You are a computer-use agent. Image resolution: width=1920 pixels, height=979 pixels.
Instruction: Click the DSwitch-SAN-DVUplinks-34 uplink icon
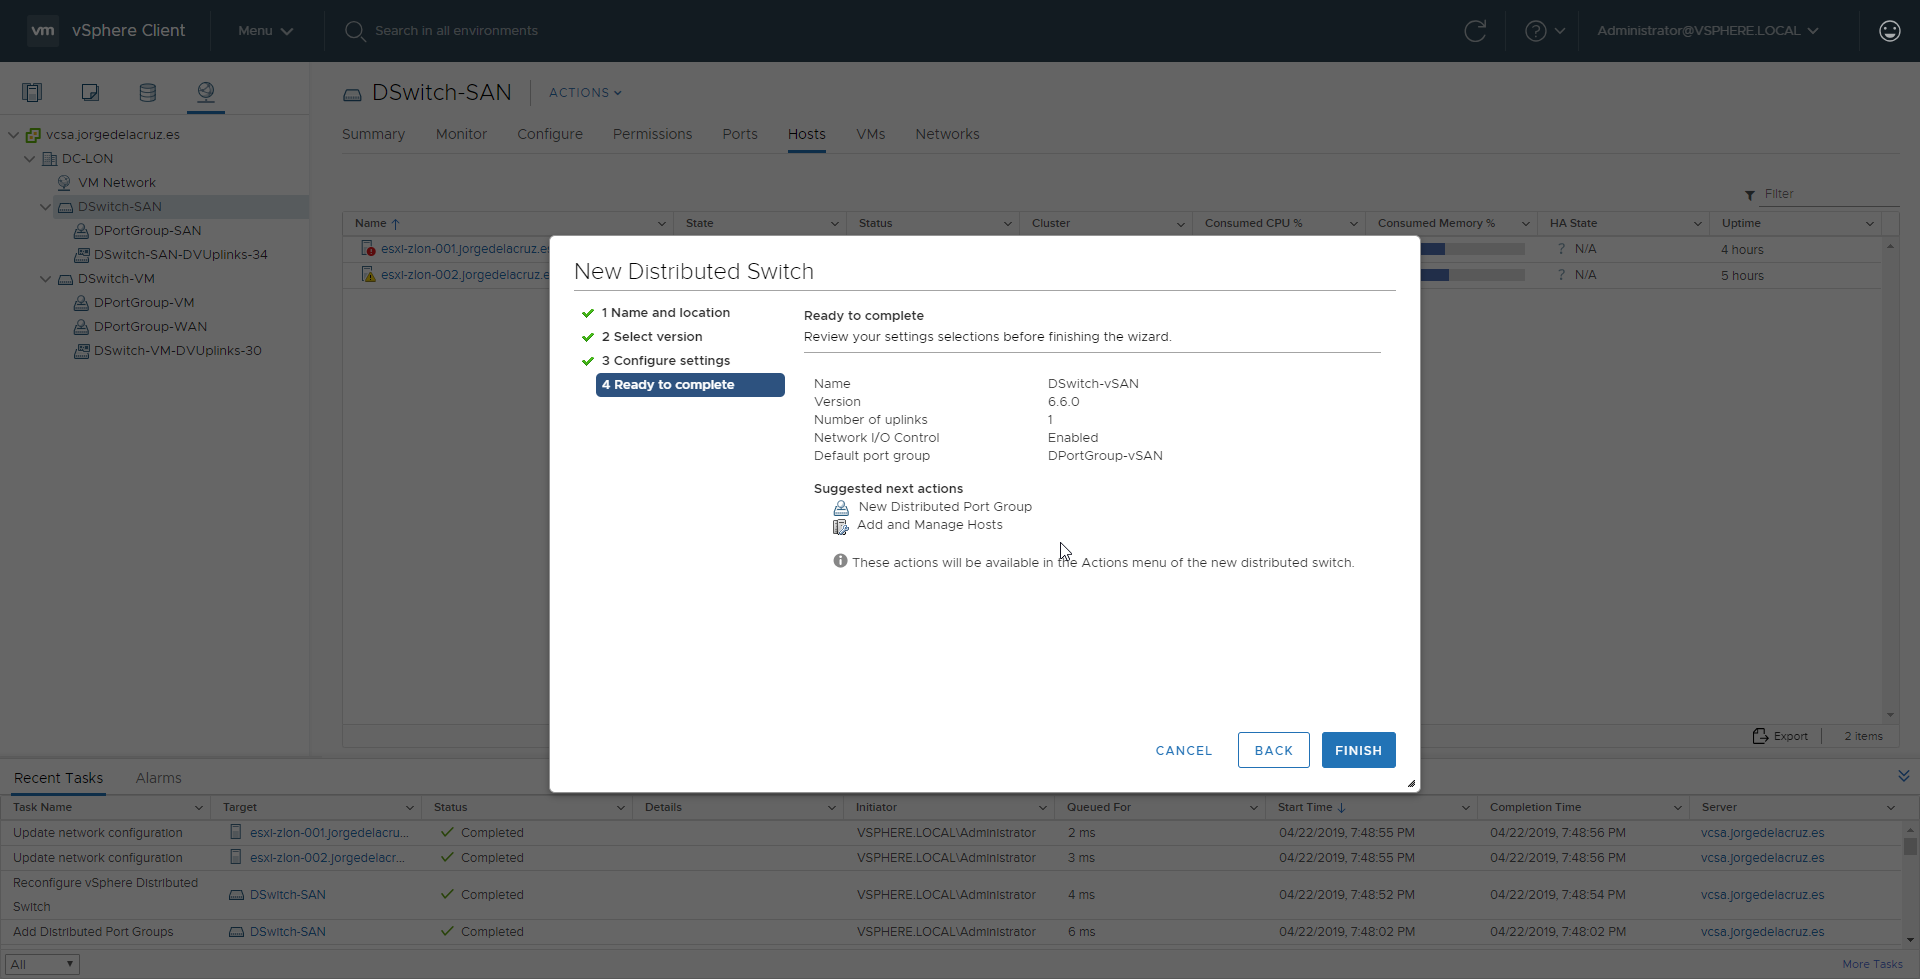point(82,255)
